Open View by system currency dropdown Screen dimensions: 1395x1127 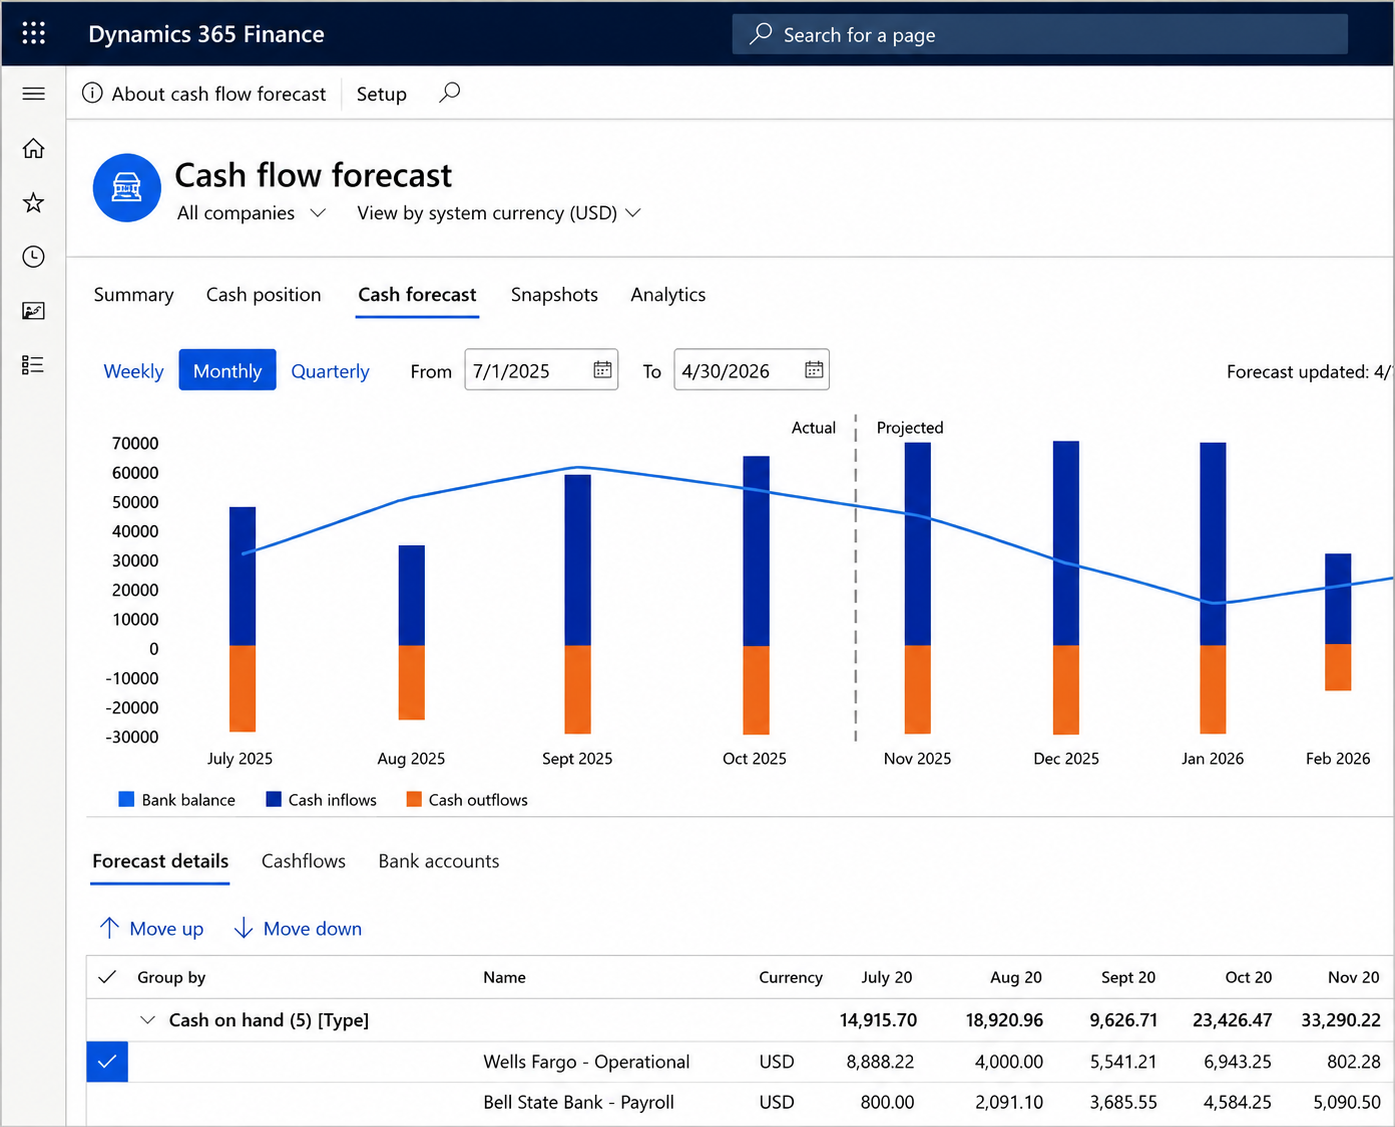(499, 213)
